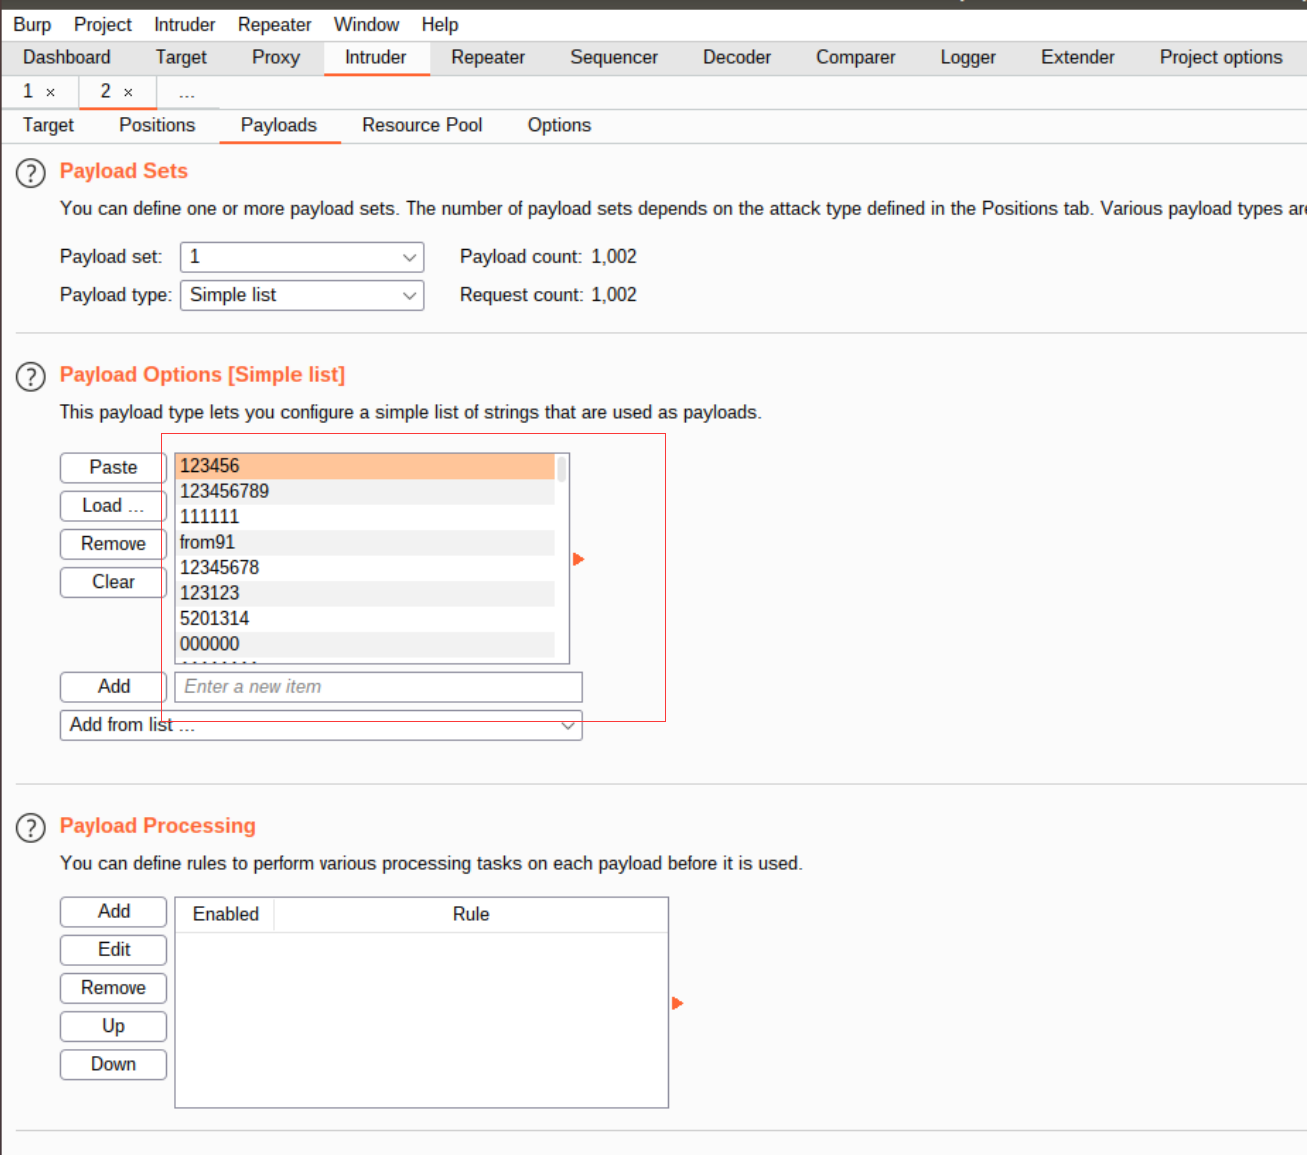The width and height of the screenshot is (1307, 1155).
Task: Click the Clear button
Action: tap(113, 582)
